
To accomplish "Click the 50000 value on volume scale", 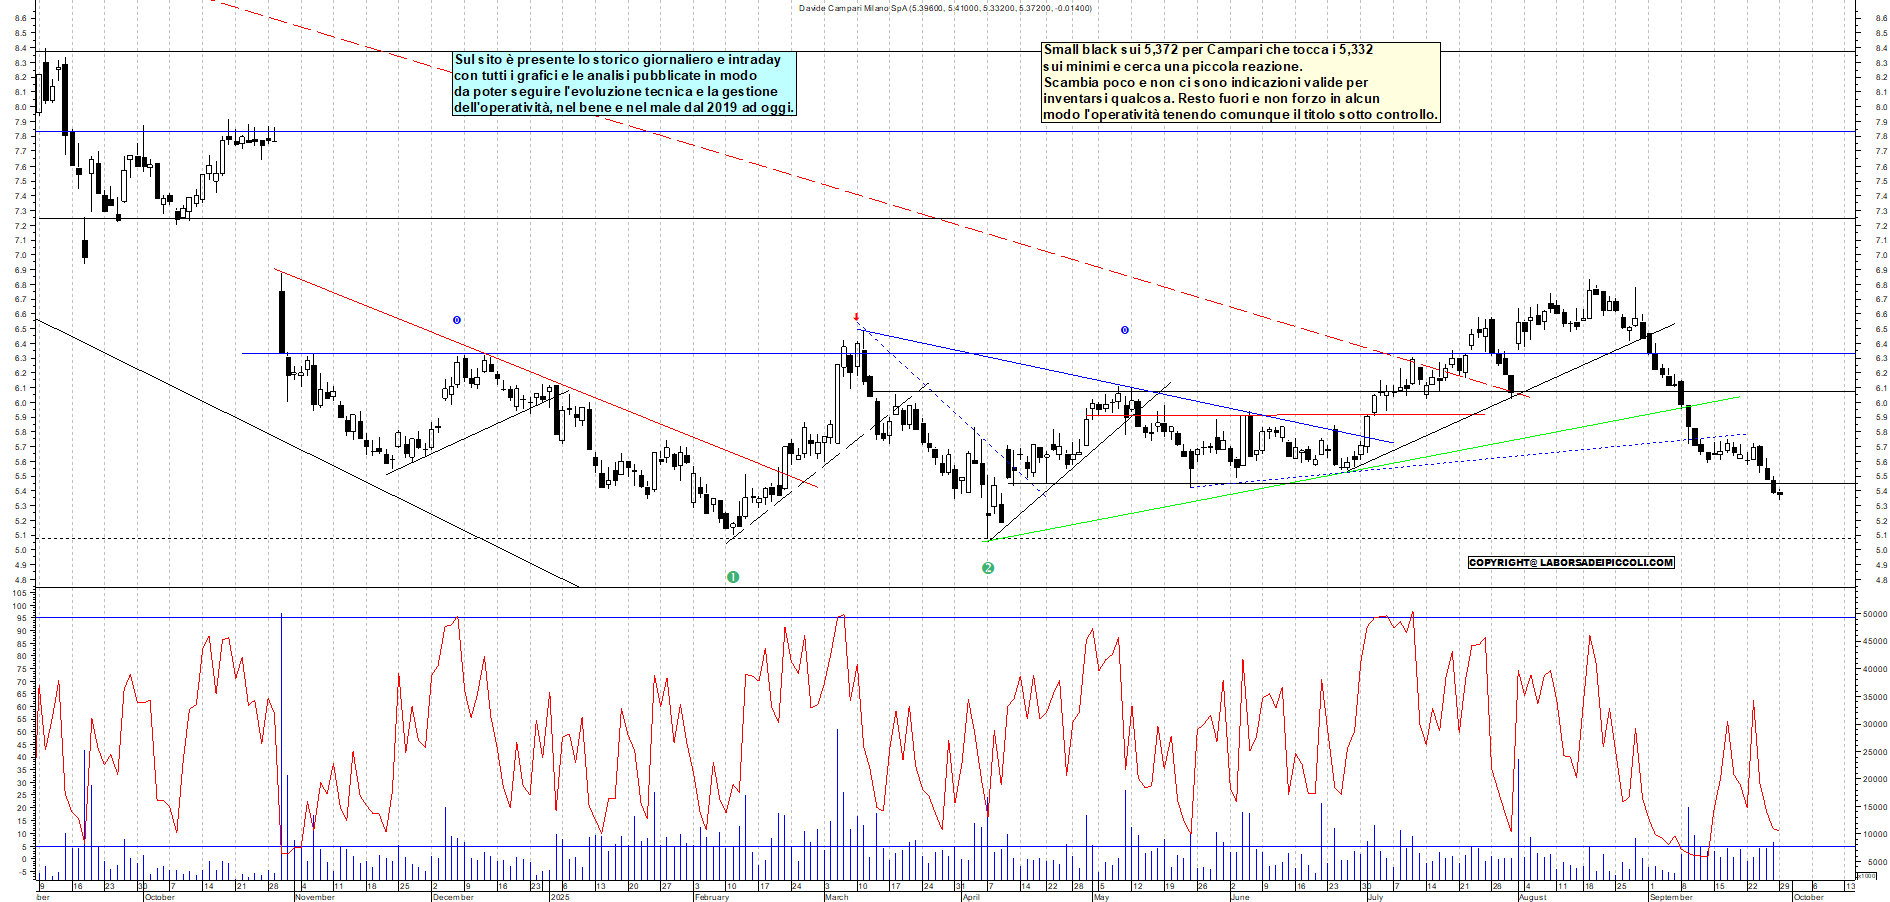I will pyautogui.click(x=1873, y=615).
